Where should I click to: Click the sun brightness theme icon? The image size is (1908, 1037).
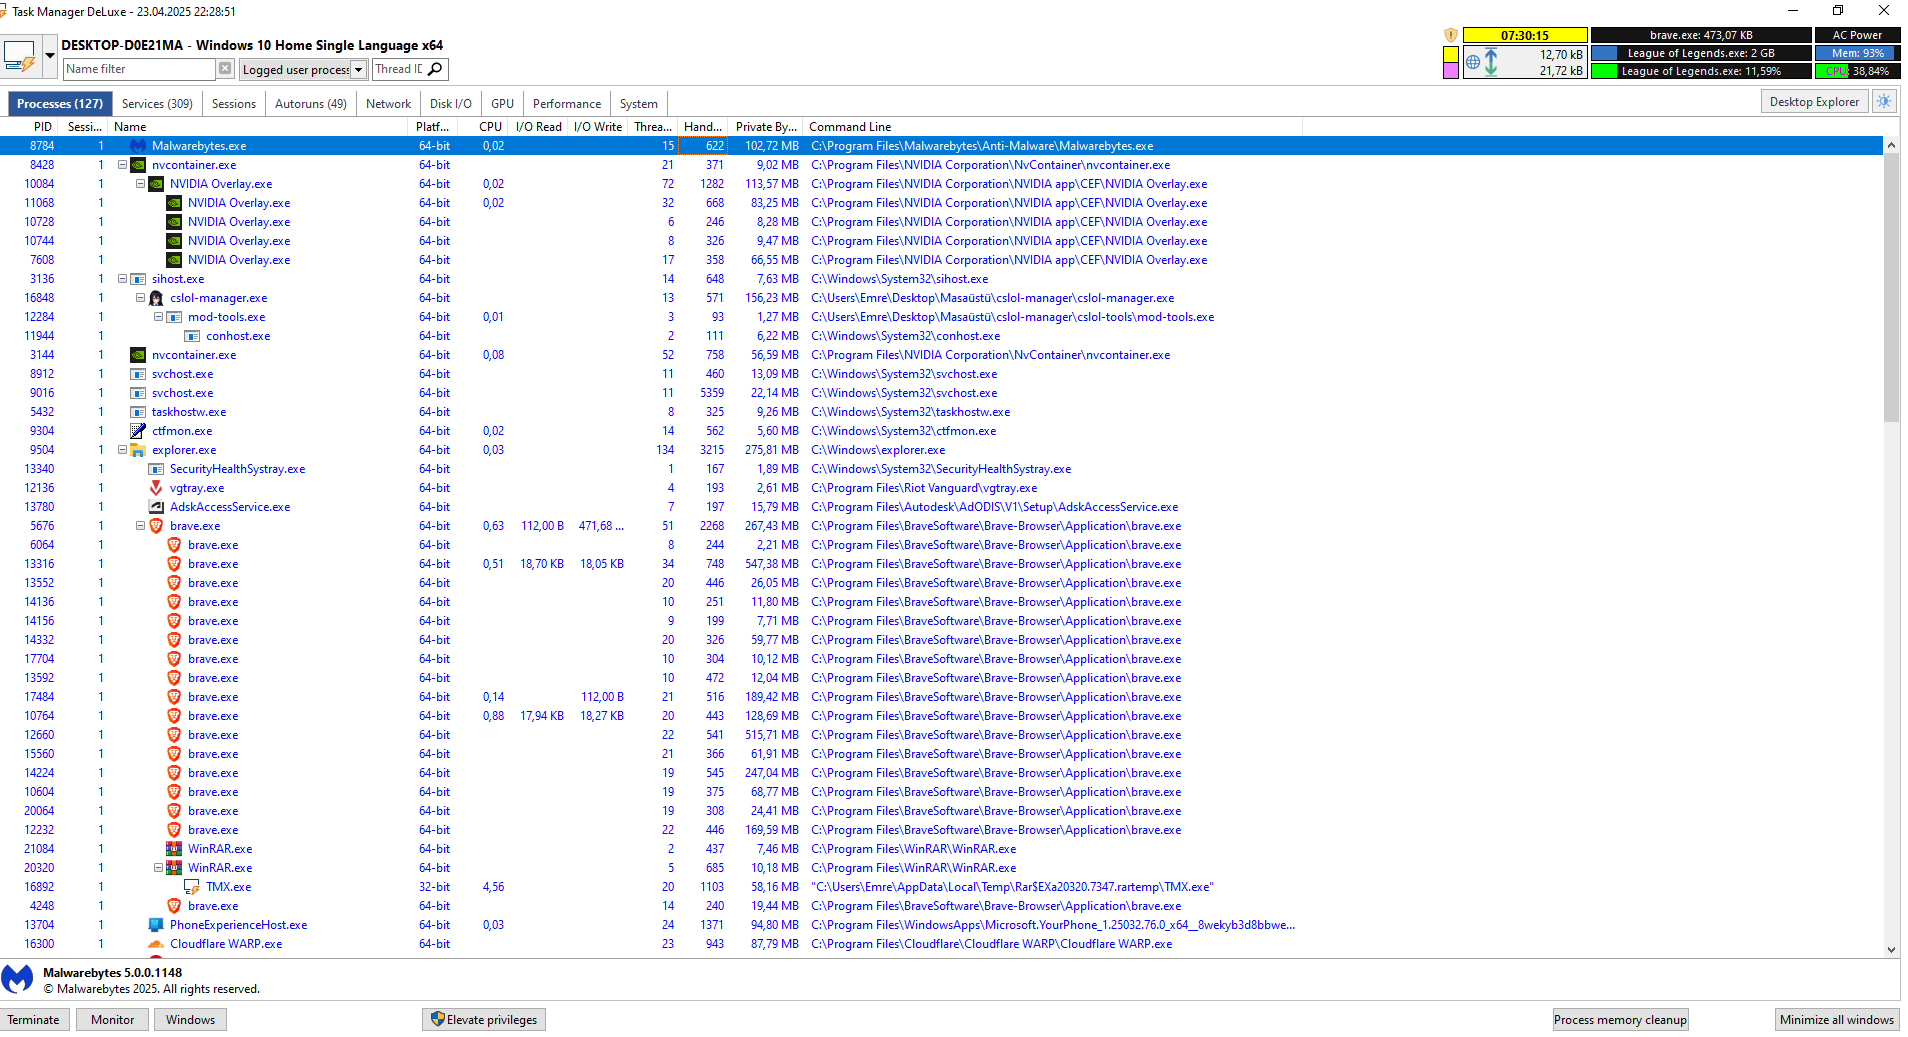point(1884,102)
